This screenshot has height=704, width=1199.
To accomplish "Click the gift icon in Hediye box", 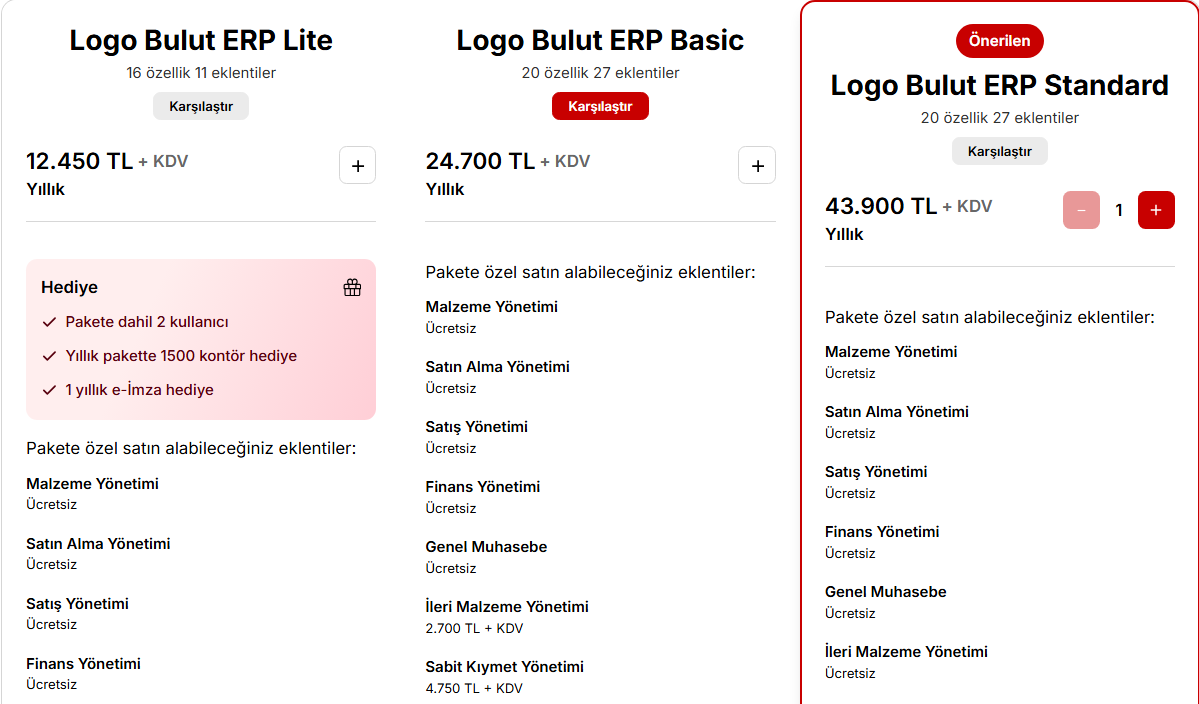I will click(x=353, y=287).
